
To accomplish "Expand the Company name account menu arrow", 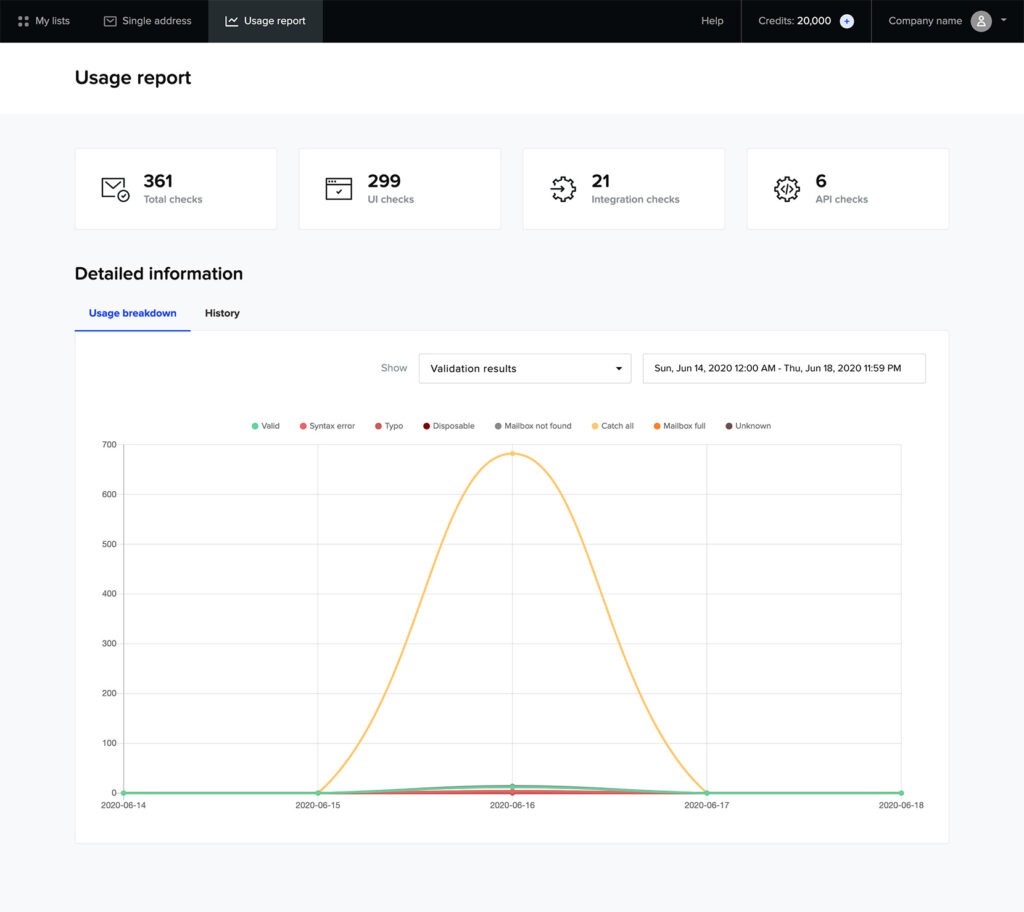I will click(1003, 20).
